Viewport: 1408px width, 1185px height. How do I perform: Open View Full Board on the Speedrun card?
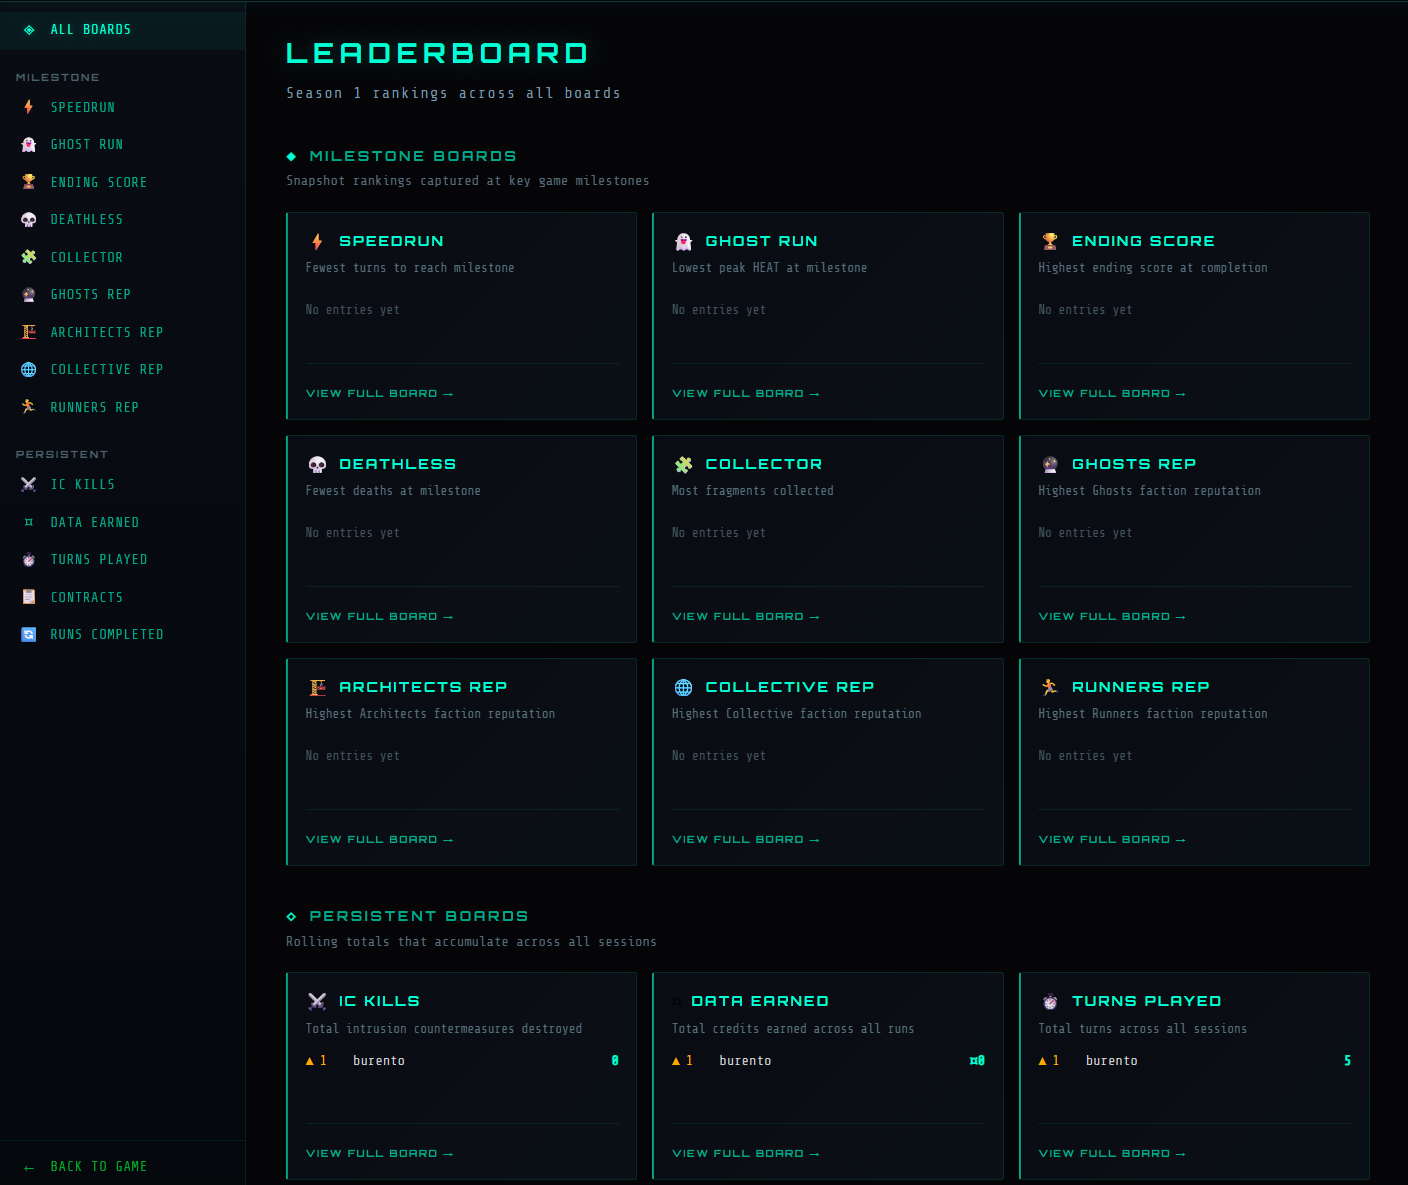click(x=379, y=393)
